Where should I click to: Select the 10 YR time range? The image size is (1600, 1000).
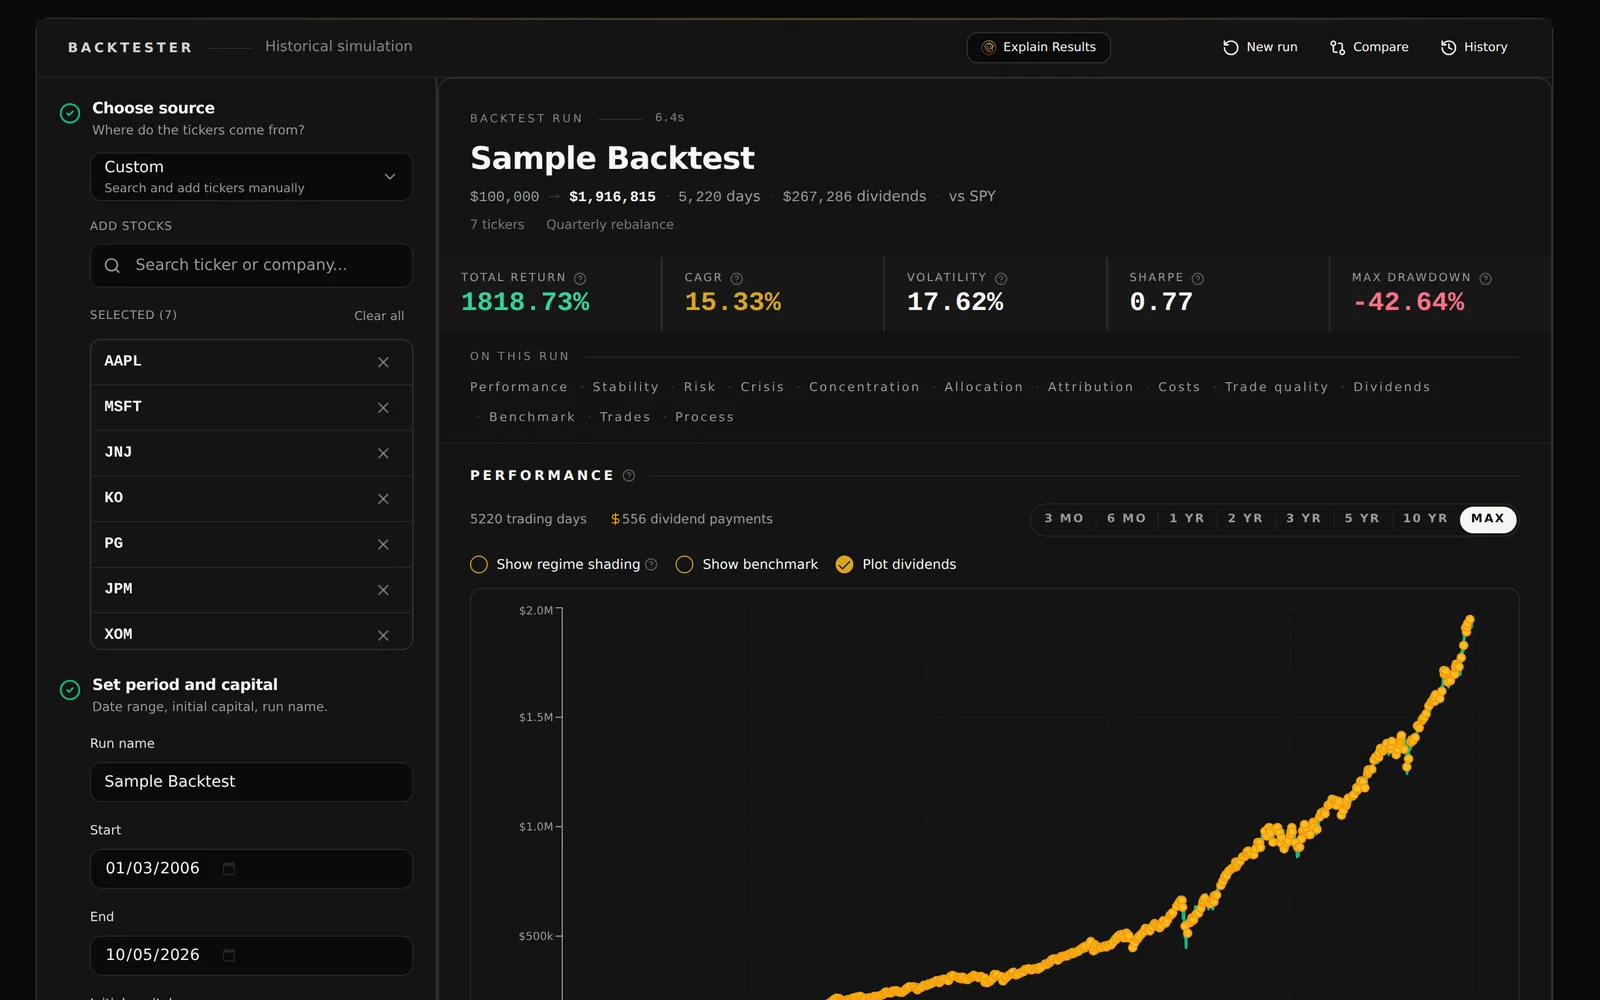tap(1425, 519)
